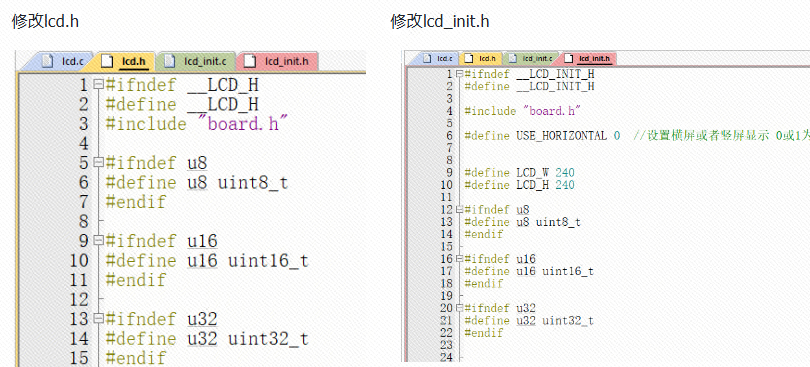Screen dimensions: 810x367
Task: Click lcd_init.c file icon in right editor
Action: [x=512, y=58]
